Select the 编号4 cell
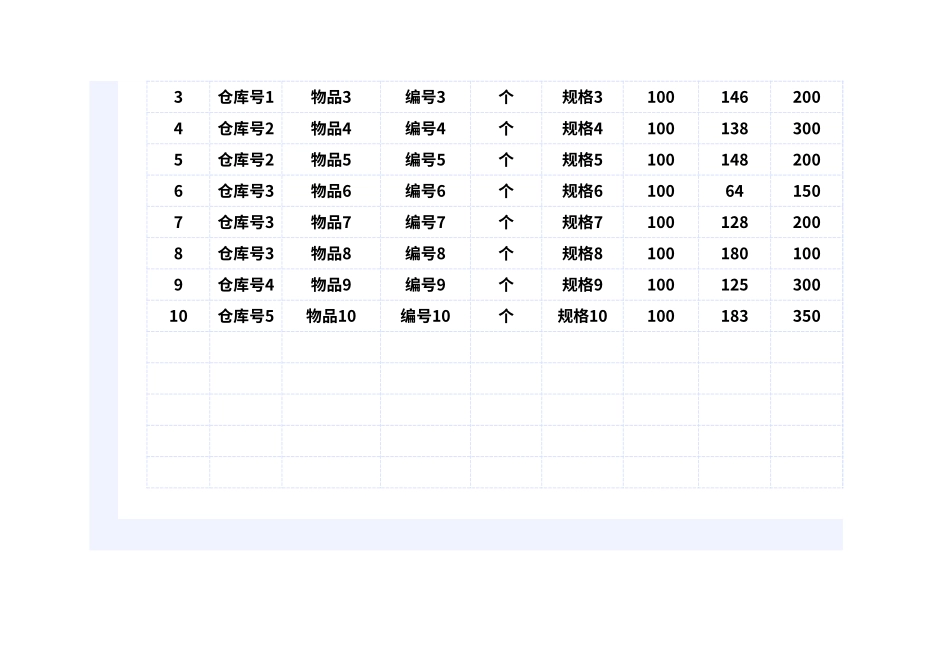The height and width of the screenshot is (672, 950). [425, 128]
